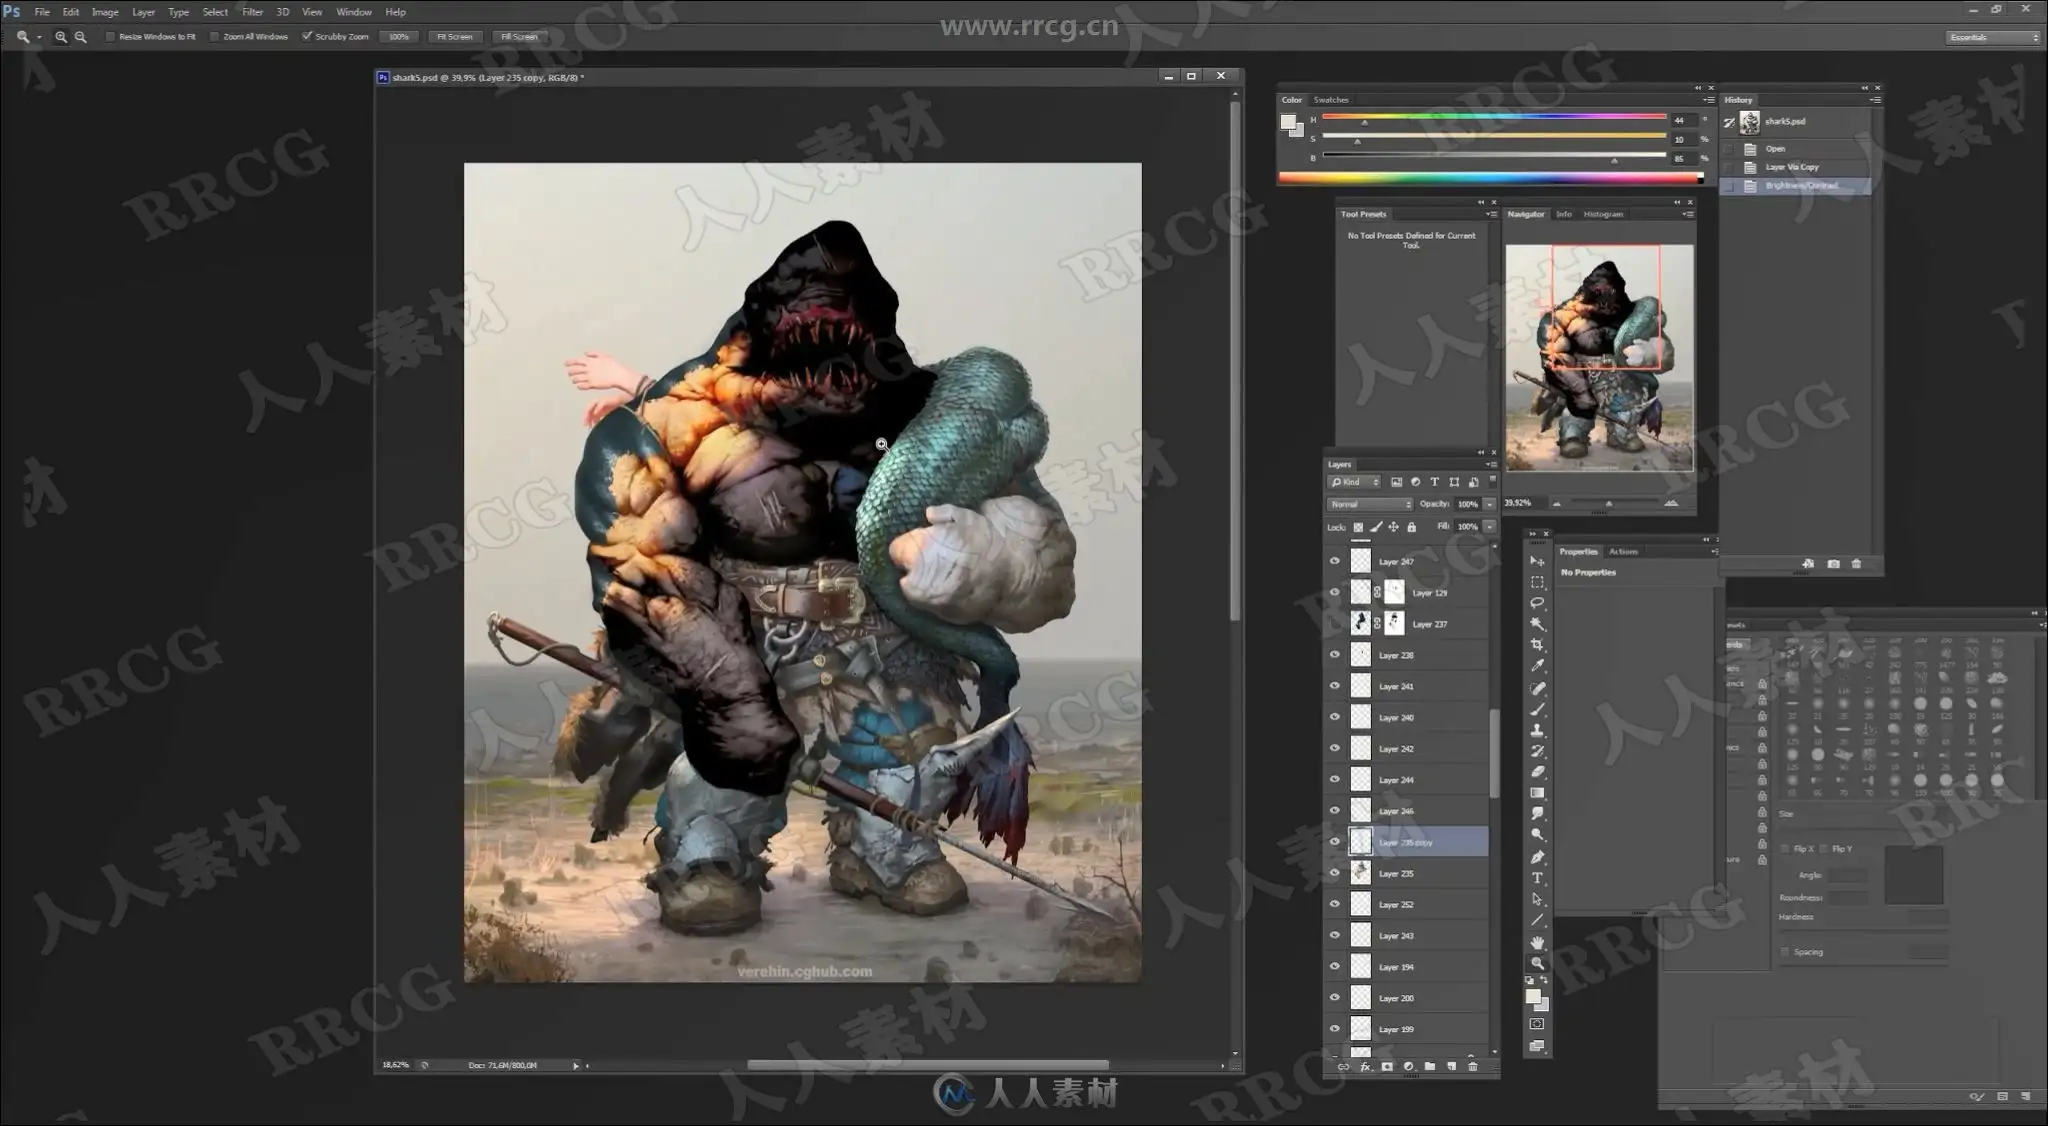The height and width of the screenshot is (1126, 2048).
Task: Open the layer Opacity slider dropdown
Action: [1489, 504]
